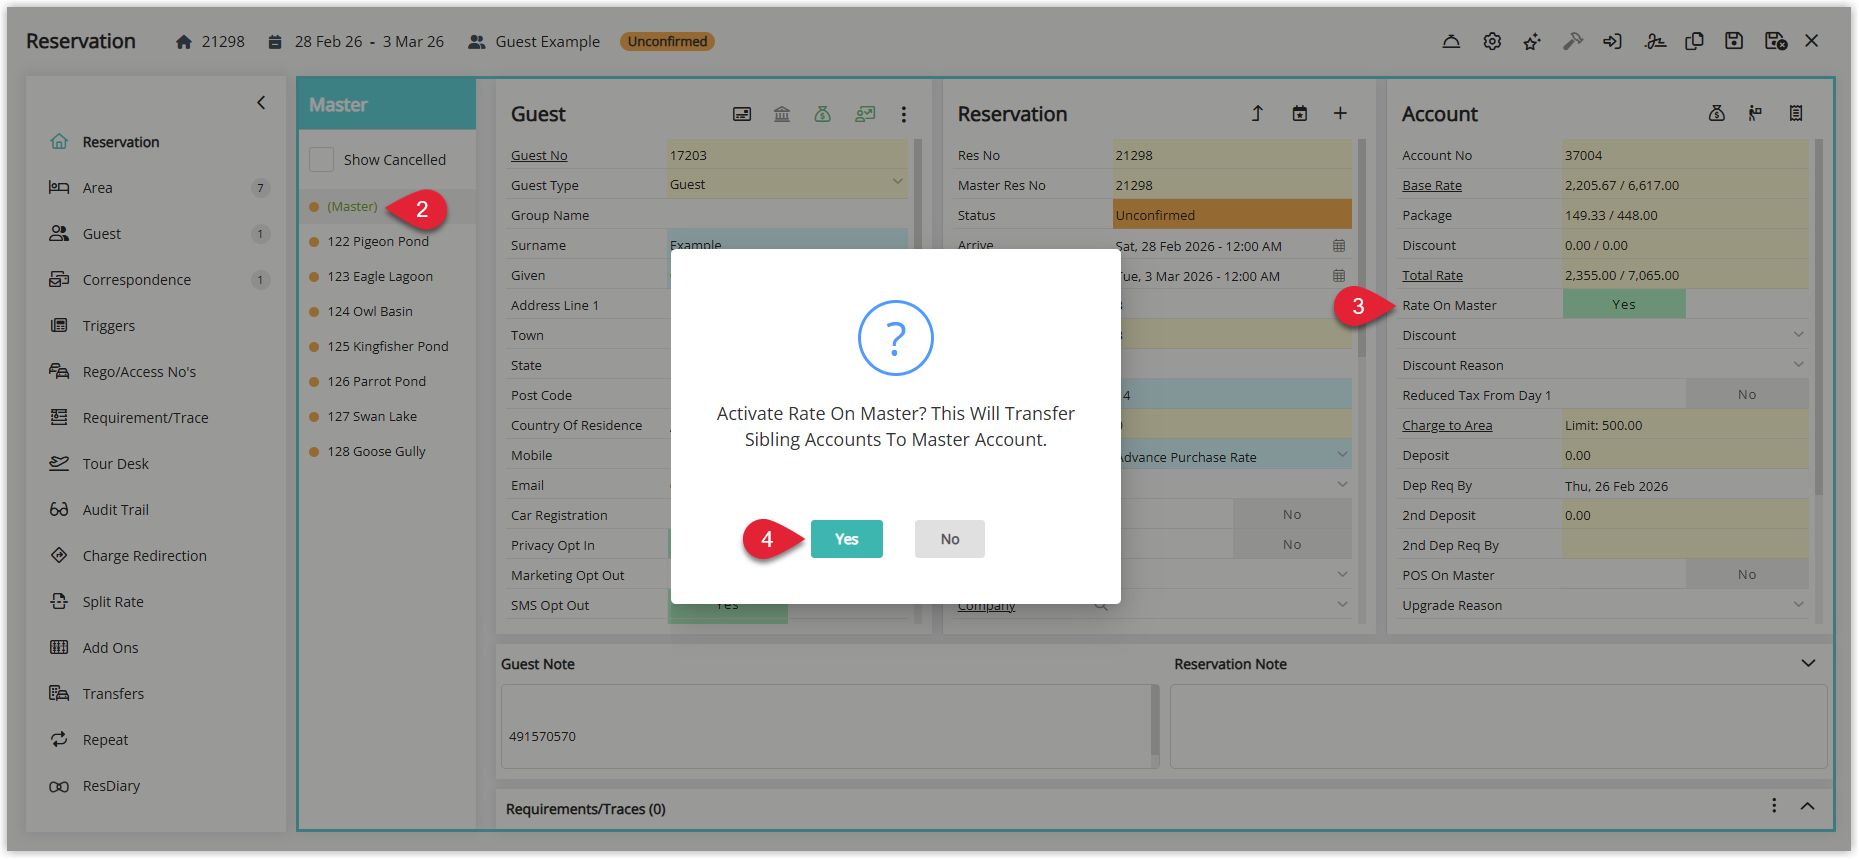
Task: Open the Advance Purchase Rate dropdown
Action: pyautogui.click(x=1342, y=455)
